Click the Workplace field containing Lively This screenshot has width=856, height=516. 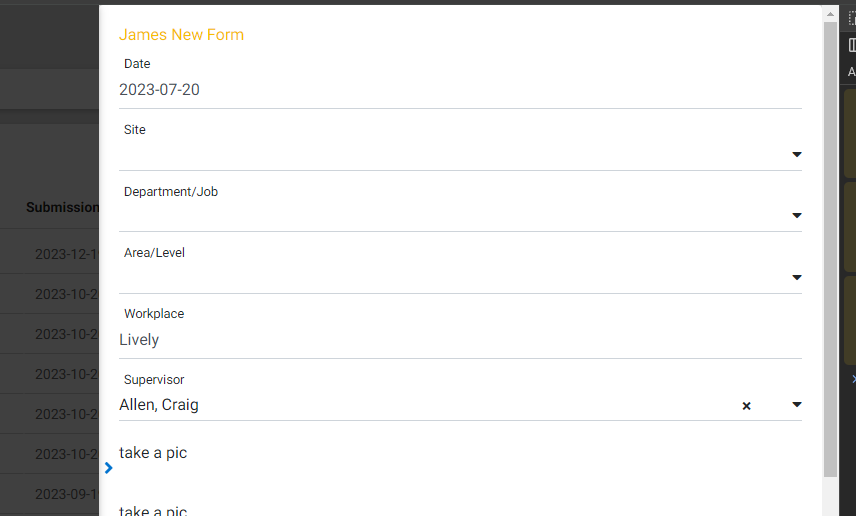point(460,340)
